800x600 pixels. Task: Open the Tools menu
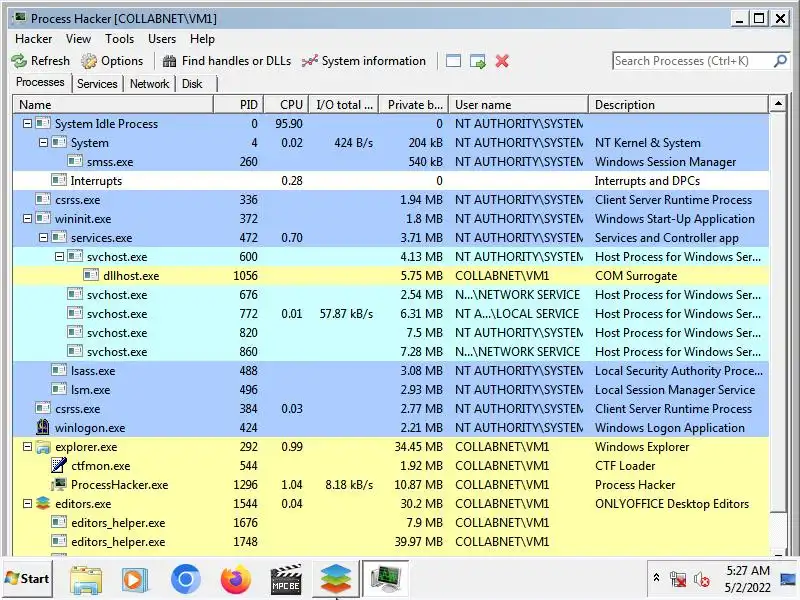tap(119, 39)
